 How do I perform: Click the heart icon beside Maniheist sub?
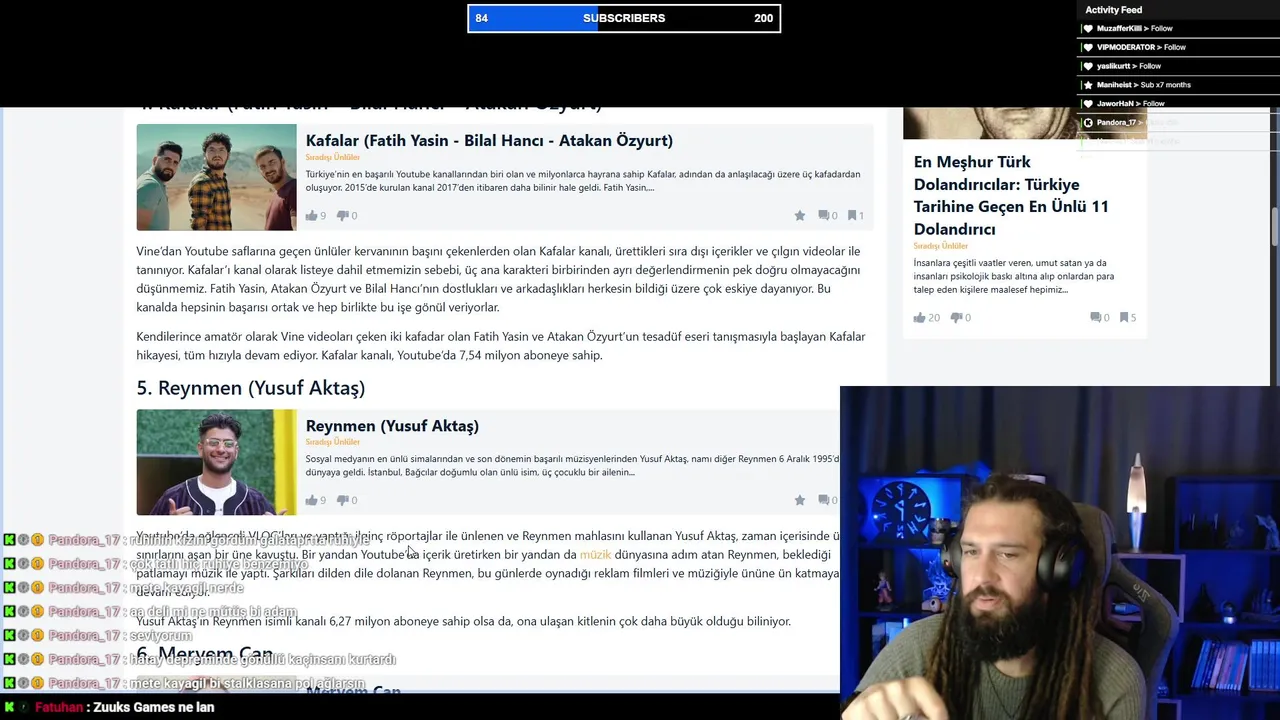[x=1088, y=85]
